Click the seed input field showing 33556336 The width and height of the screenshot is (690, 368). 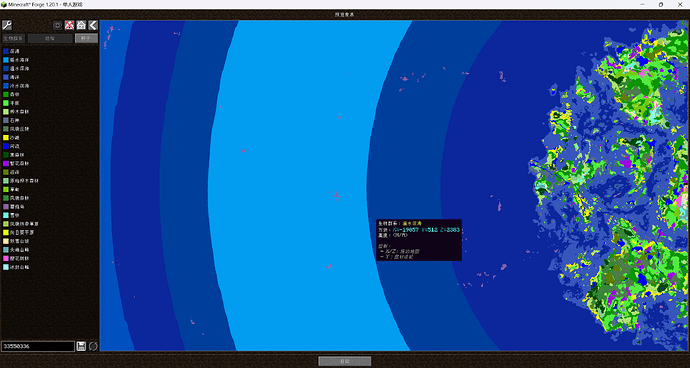tap(38, 346)
